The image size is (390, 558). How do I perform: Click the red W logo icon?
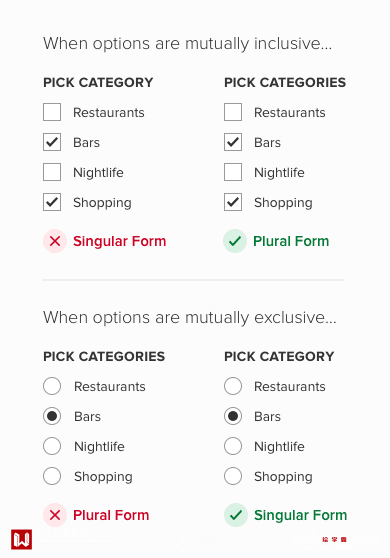(21, 539)
